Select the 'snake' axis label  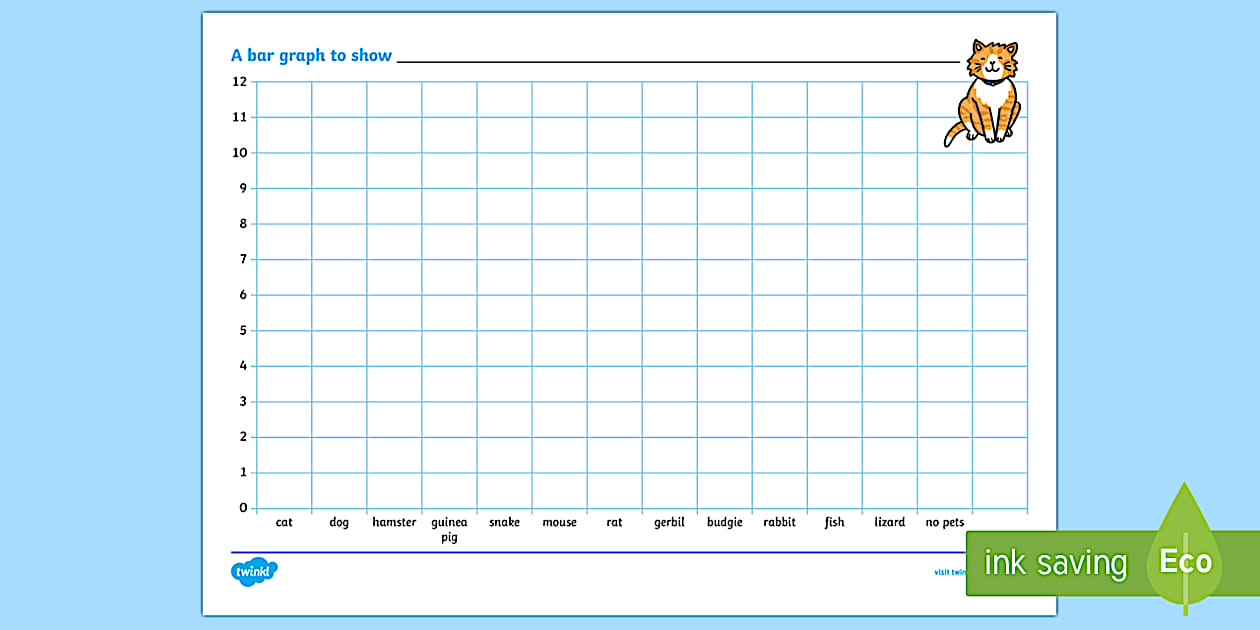coord(504,522)
